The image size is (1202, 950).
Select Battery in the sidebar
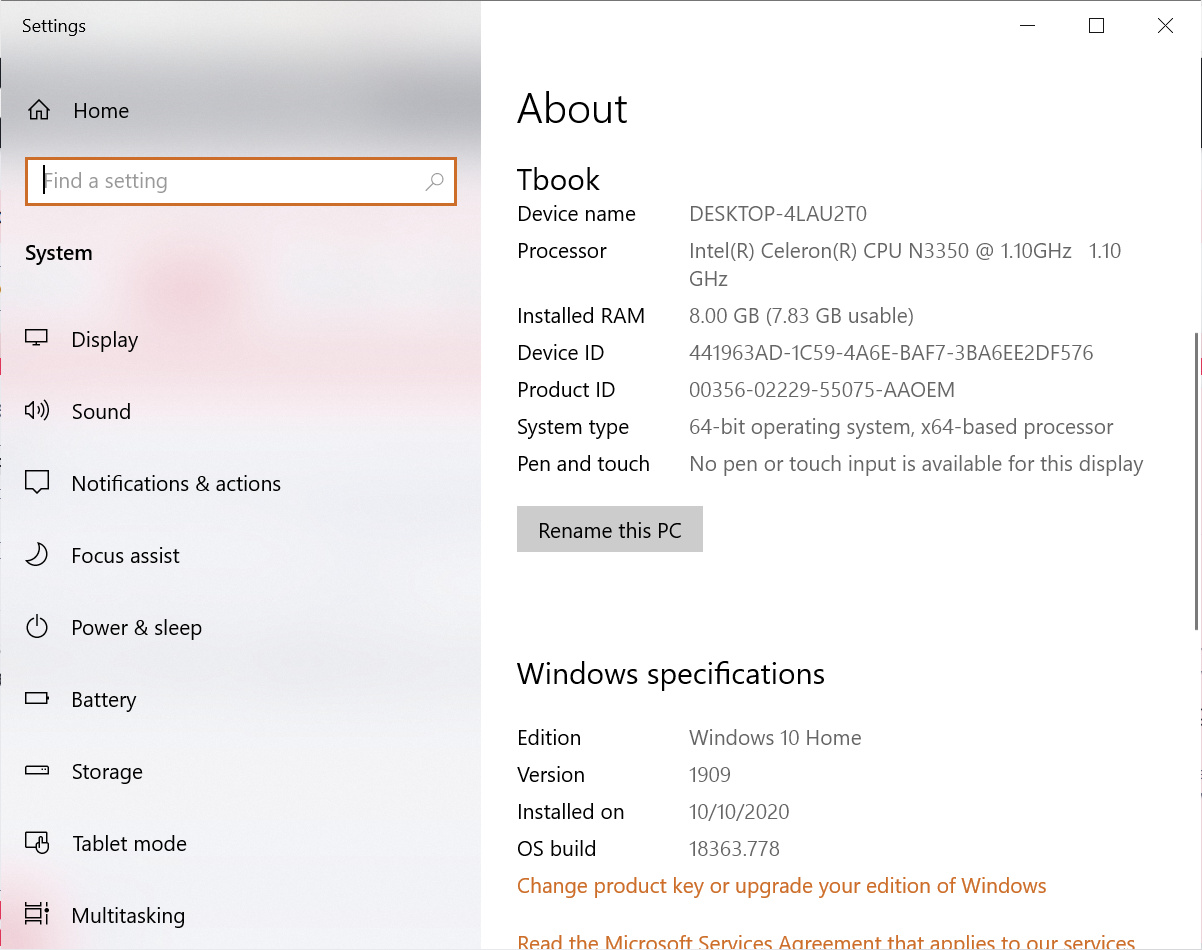coord(240,700)
